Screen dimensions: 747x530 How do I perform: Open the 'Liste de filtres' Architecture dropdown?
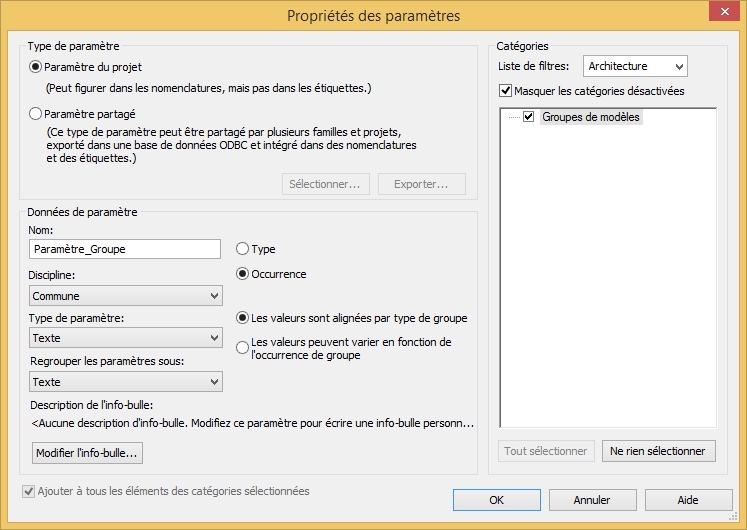click(x=635, y=66)
